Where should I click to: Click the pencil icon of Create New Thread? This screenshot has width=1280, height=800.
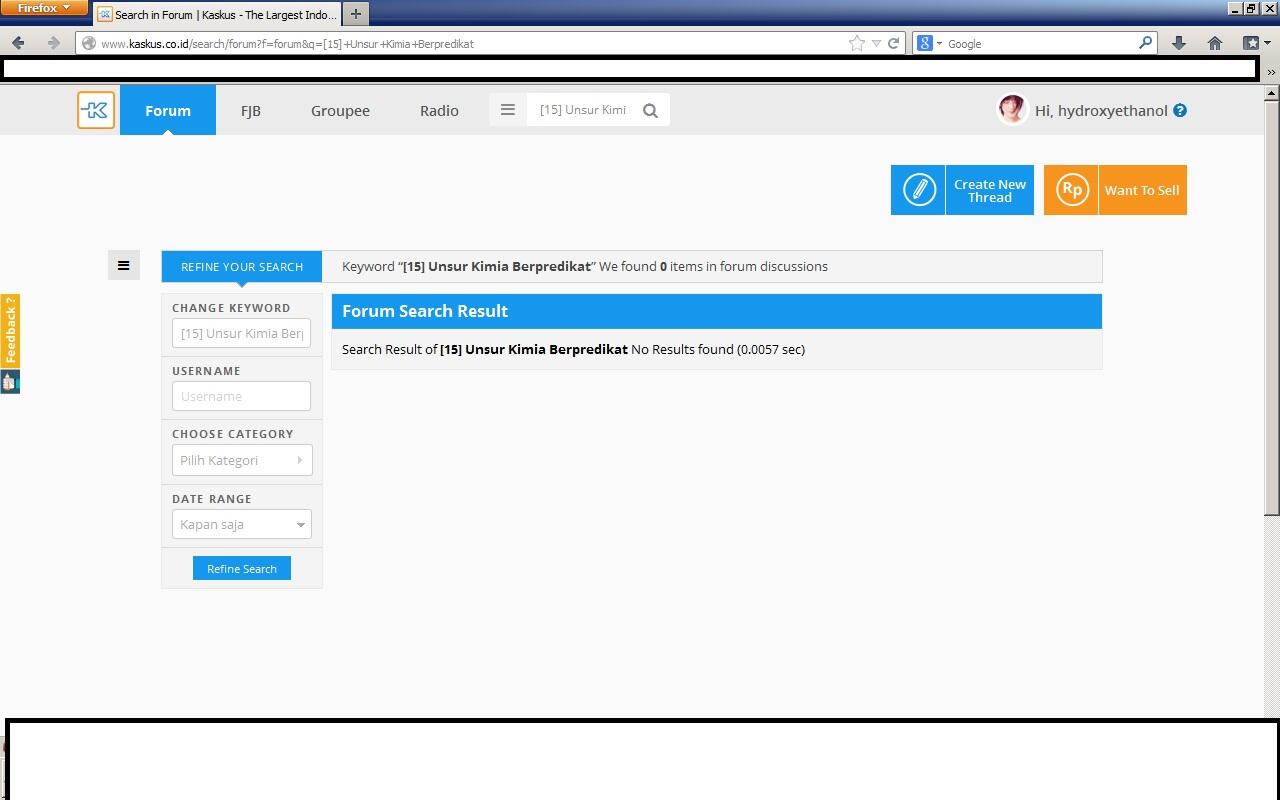coord(918,190)
